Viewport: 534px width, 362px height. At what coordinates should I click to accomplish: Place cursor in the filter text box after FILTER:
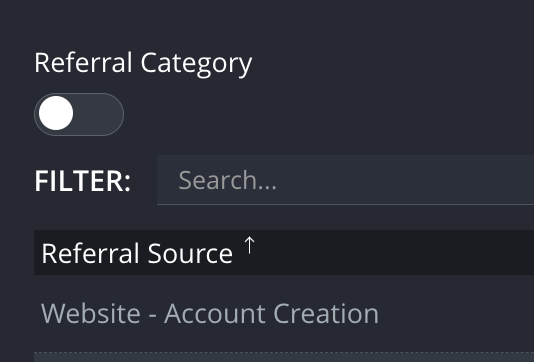(345, 180)
